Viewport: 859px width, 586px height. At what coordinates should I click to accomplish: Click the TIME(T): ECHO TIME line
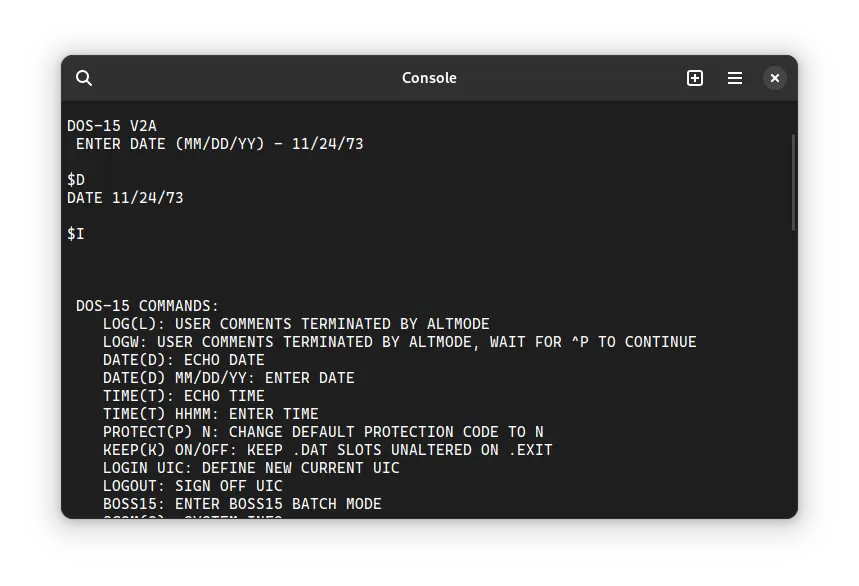coord(183,396)
